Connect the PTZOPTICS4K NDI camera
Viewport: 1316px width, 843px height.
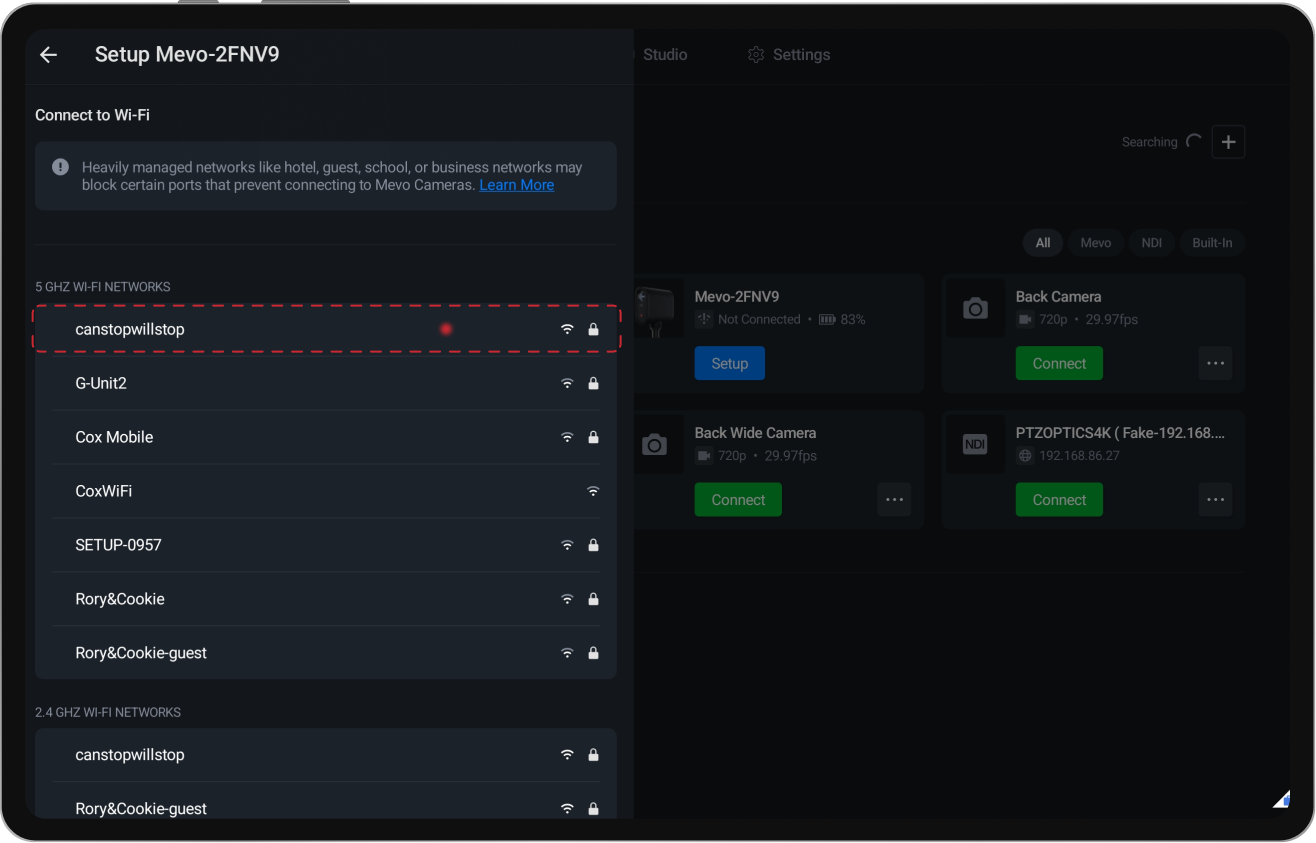tap(1059, 500)
